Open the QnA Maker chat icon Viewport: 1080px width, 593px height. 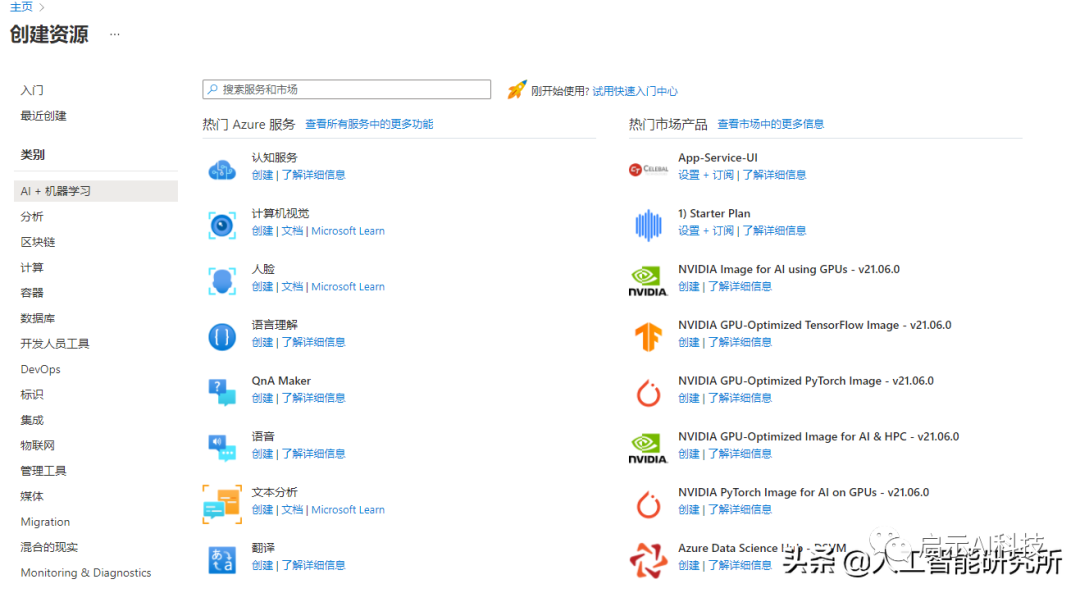click(222, 392)
